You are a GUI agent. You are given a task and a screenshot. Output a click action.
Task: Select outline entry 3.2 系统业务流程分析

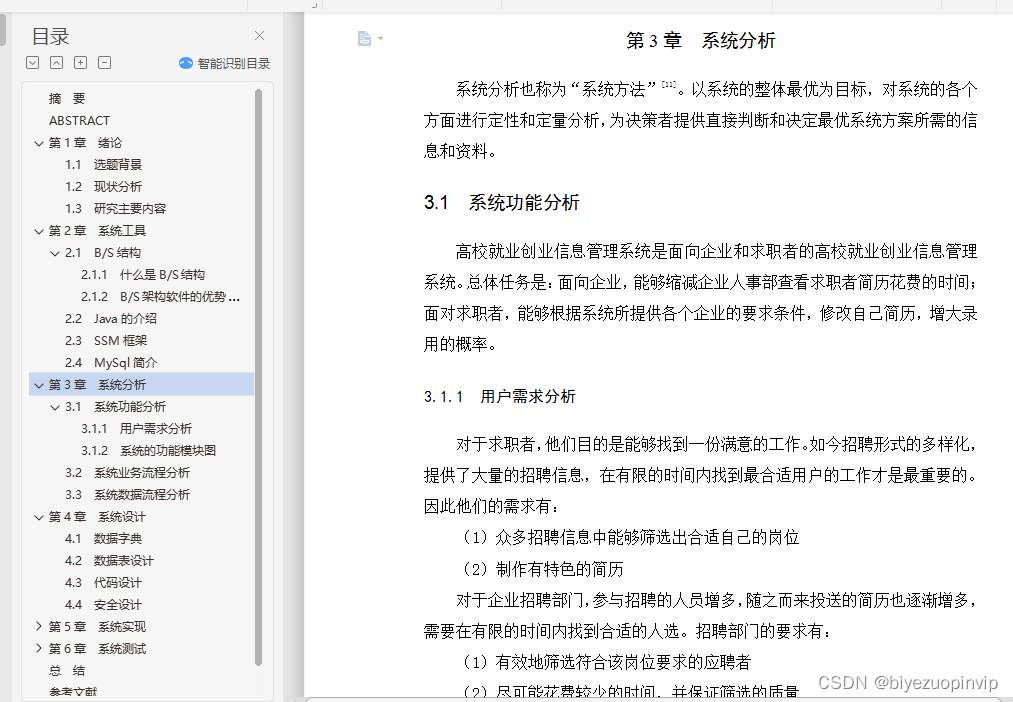pyautogui.click(x=127, y=473)
